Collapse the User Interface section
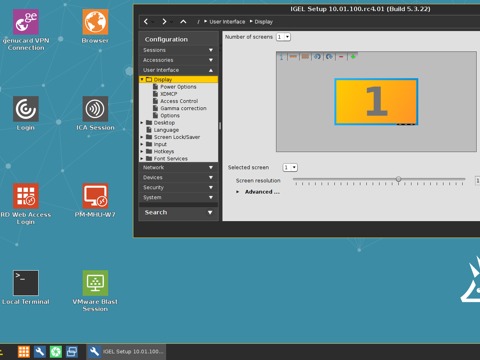The width and height of the screenshot is (480, 360). (x=178, y=70)
